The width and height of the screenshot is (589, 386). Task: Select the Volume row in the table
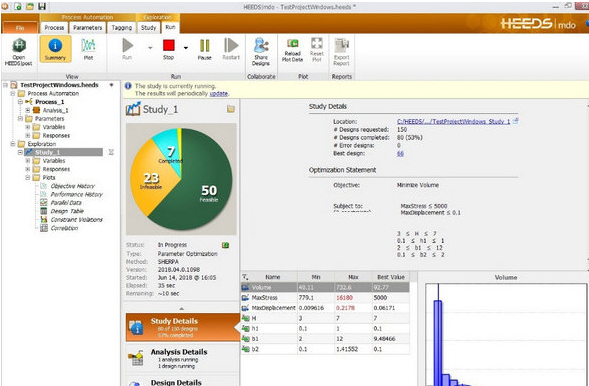click(325, 288)
